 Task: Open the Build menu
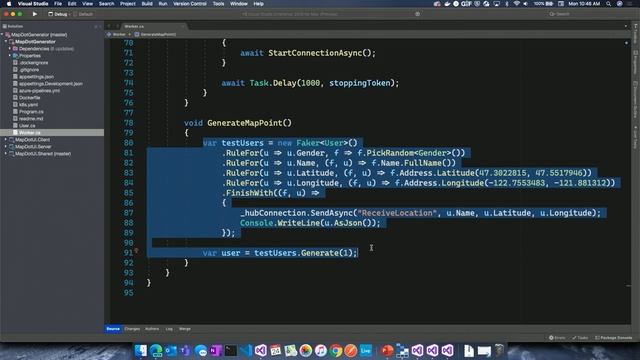tap(147, 4)
